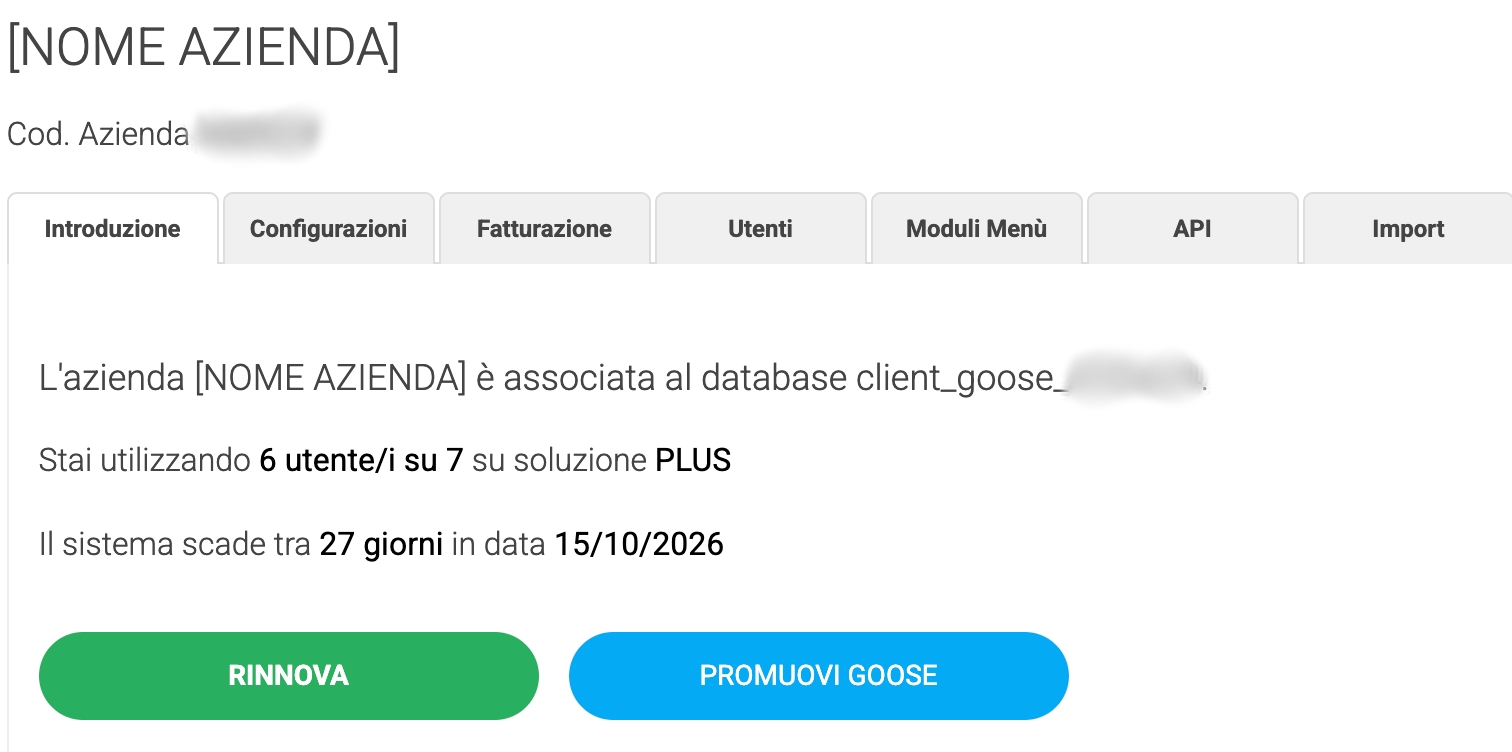
Task: Click the Cod. Azienda label
Action: [98, 134]
